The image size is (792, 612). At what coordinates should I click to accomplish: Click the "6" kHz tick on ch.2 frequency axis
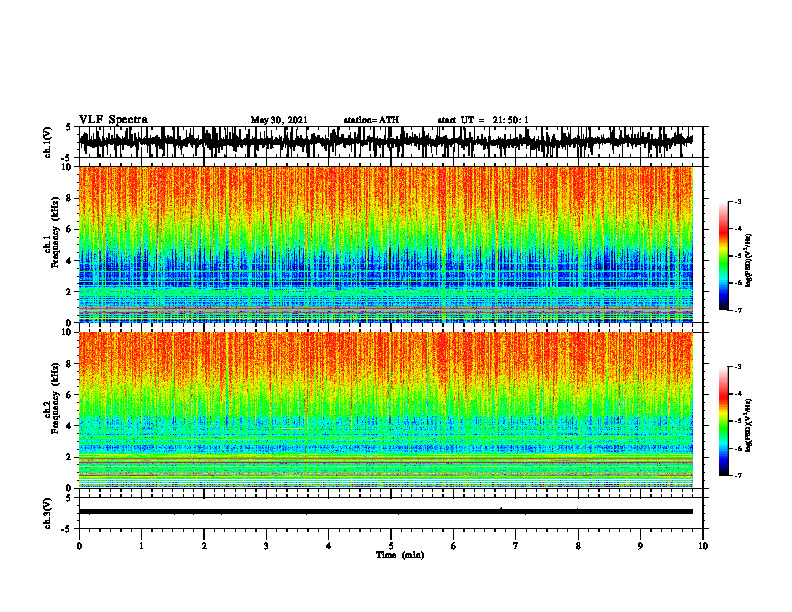click(x=70, y=395)
